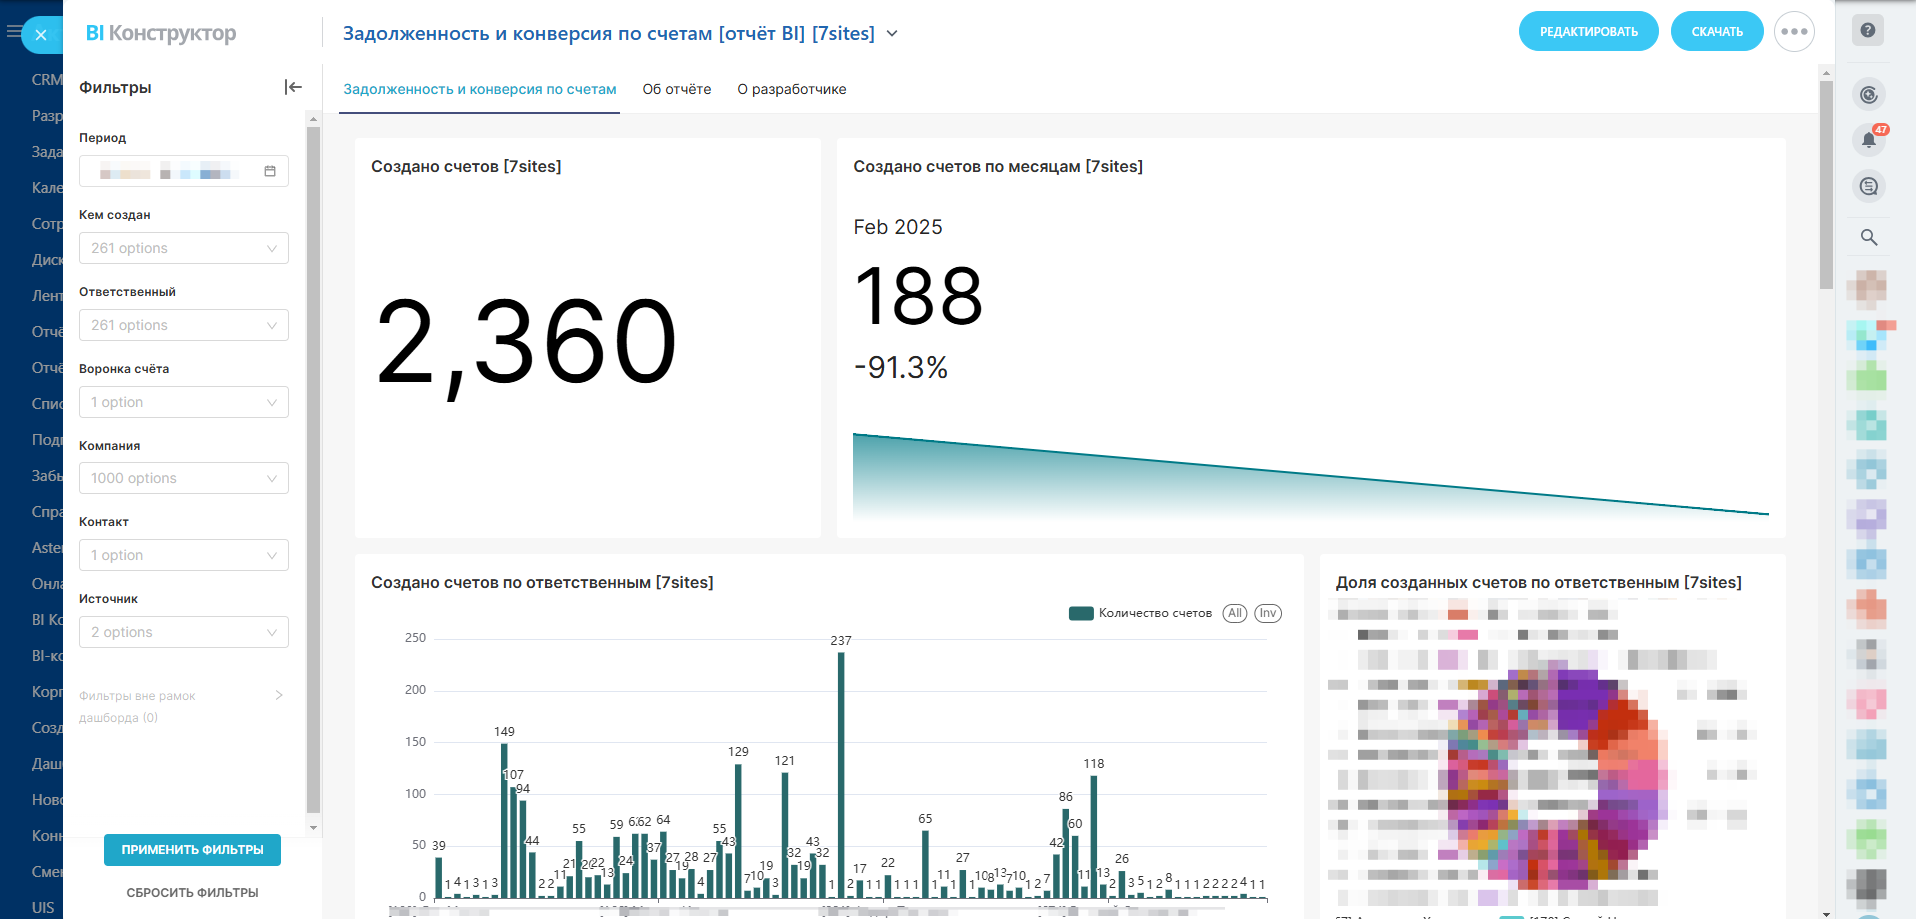Screen dimensions: 1916x919
Task: Click the circular icon below the help button
Action: 1868,95
